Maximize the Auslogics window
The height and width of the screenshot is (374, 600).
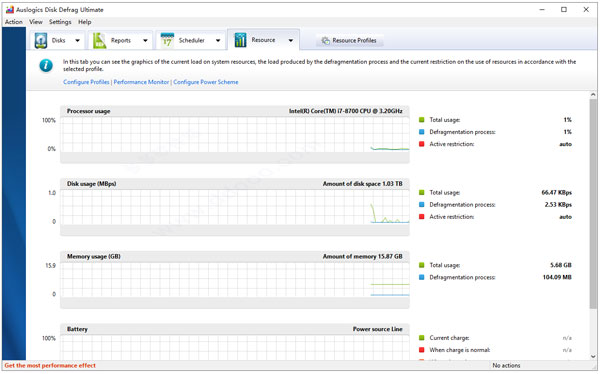(564, 10)
